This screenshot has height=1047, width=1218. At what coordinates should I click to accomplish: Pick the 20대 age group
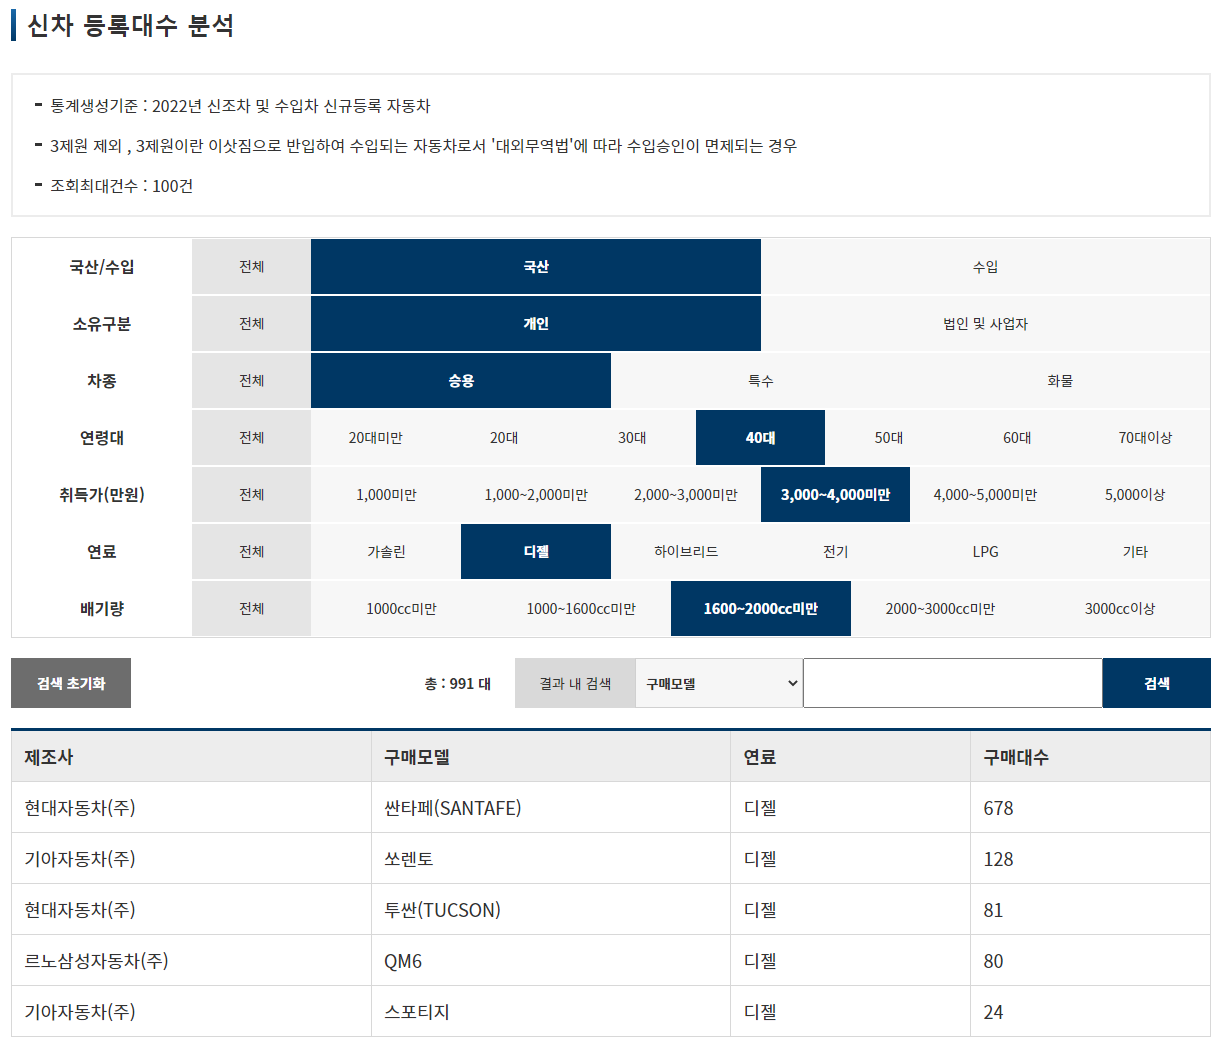504,438
